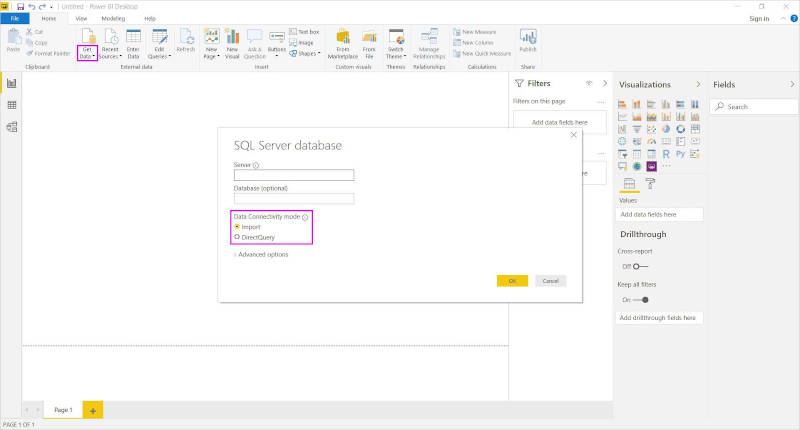800x430 pixels.
Task: Open the Edit Queries ribbon button
Action: pos(159,44)
